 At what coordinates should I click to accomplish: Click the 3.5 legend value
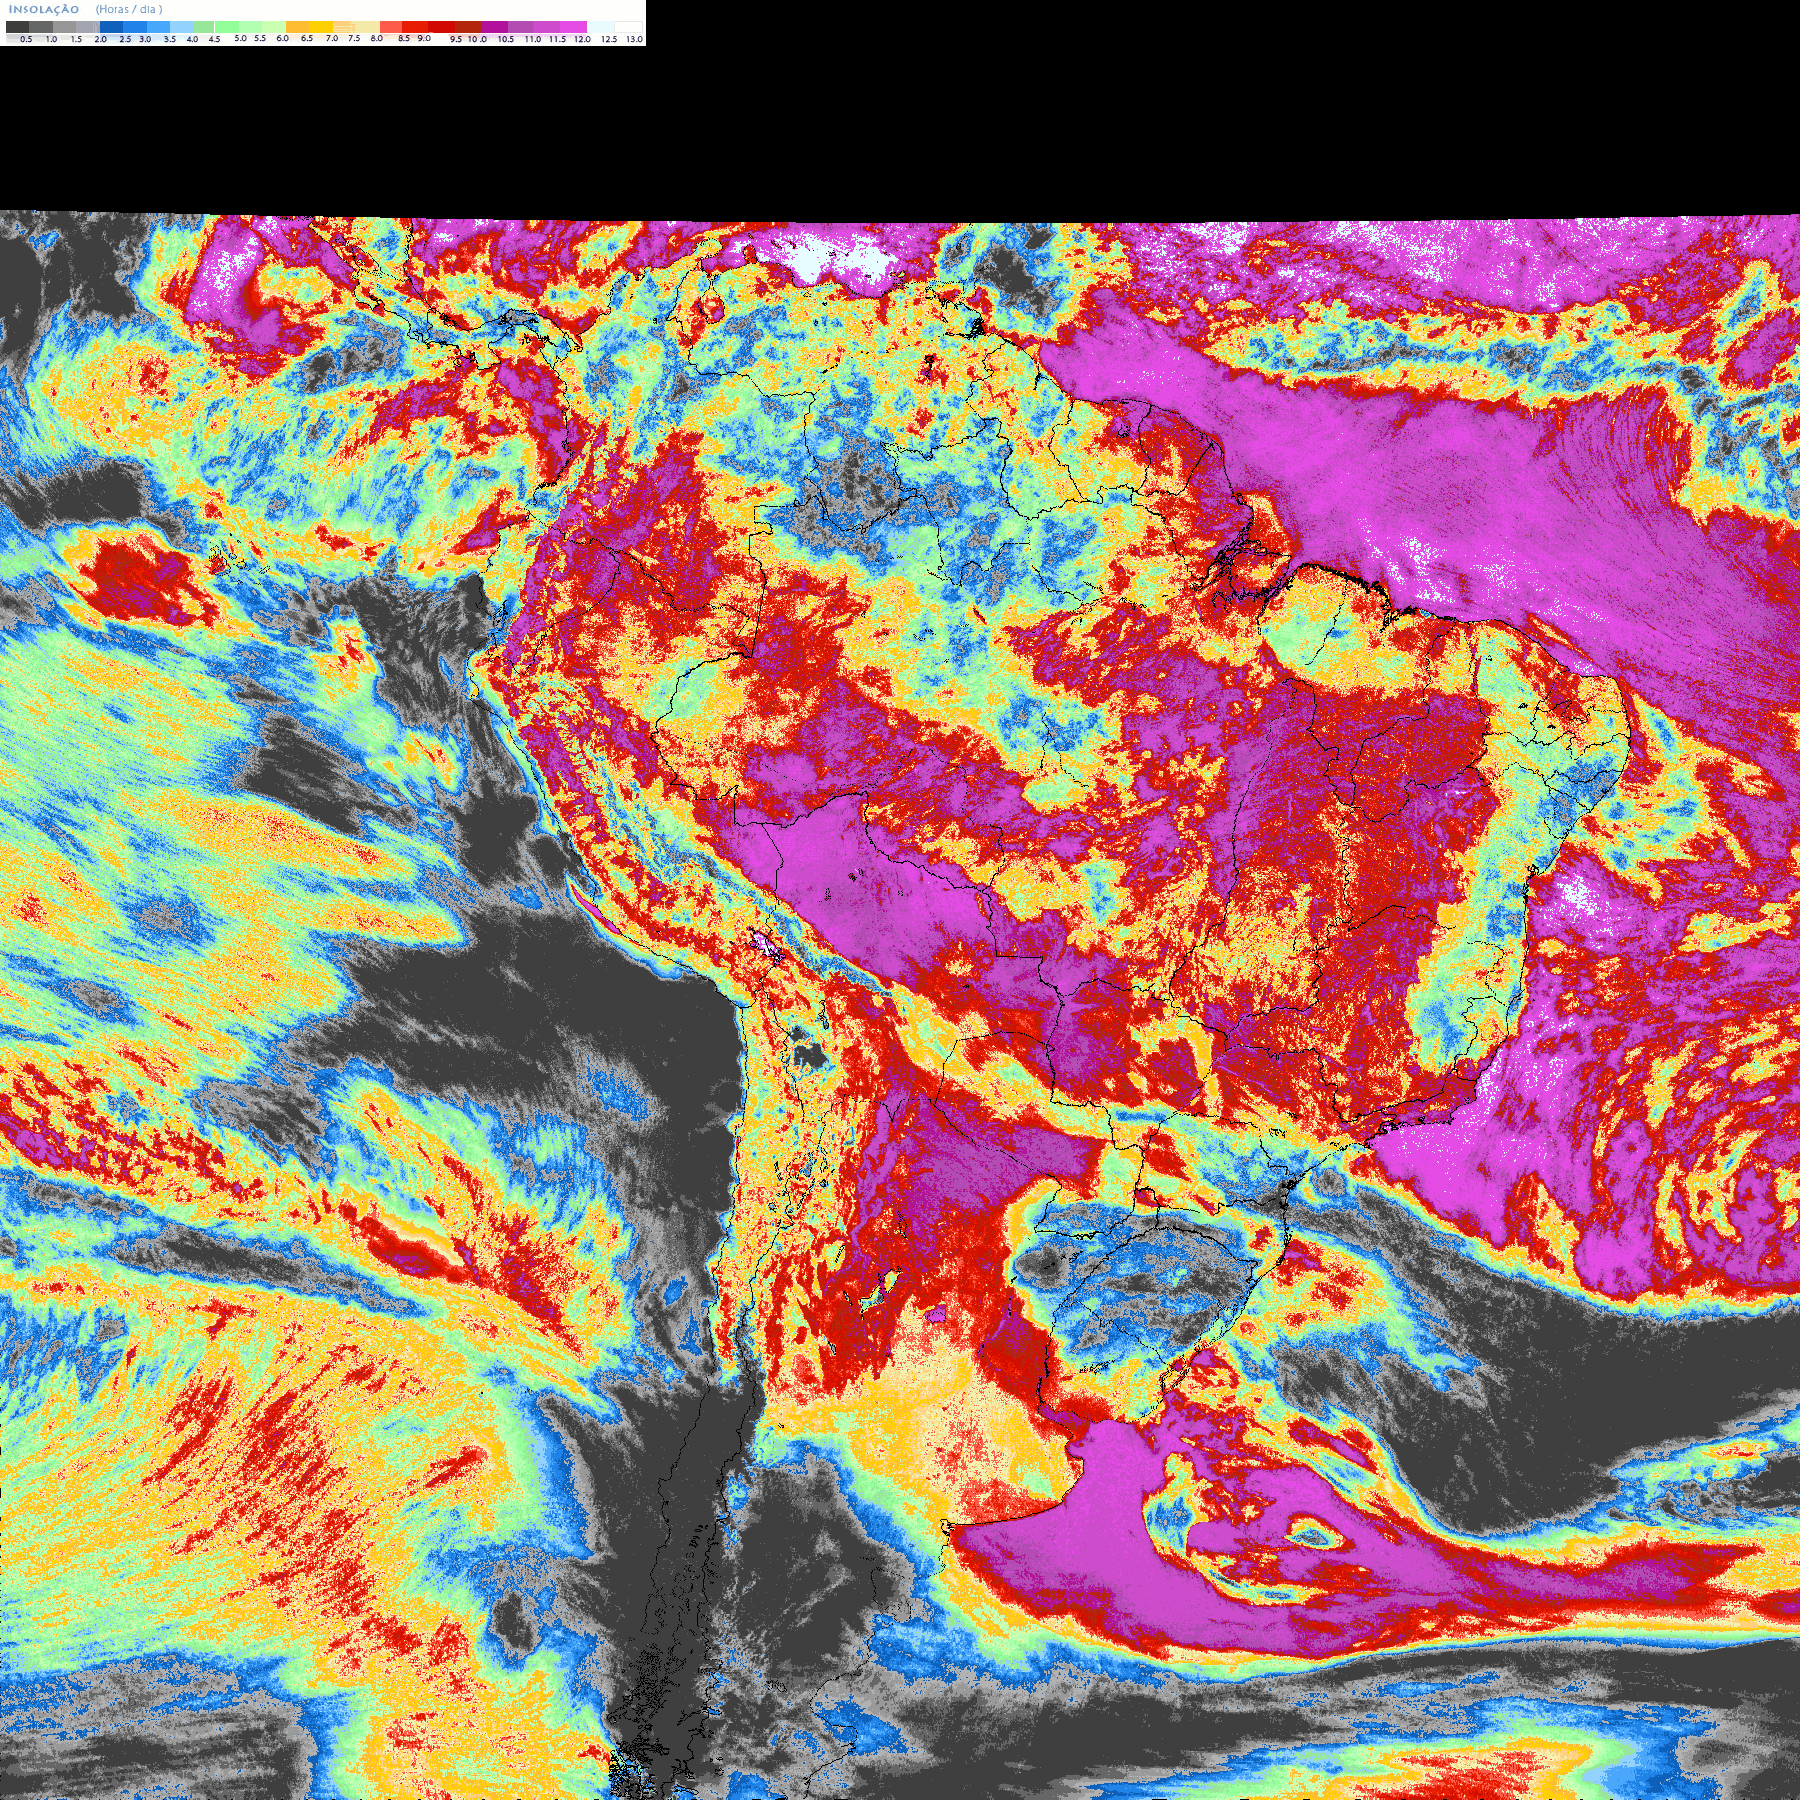click(x=169, y=39)
